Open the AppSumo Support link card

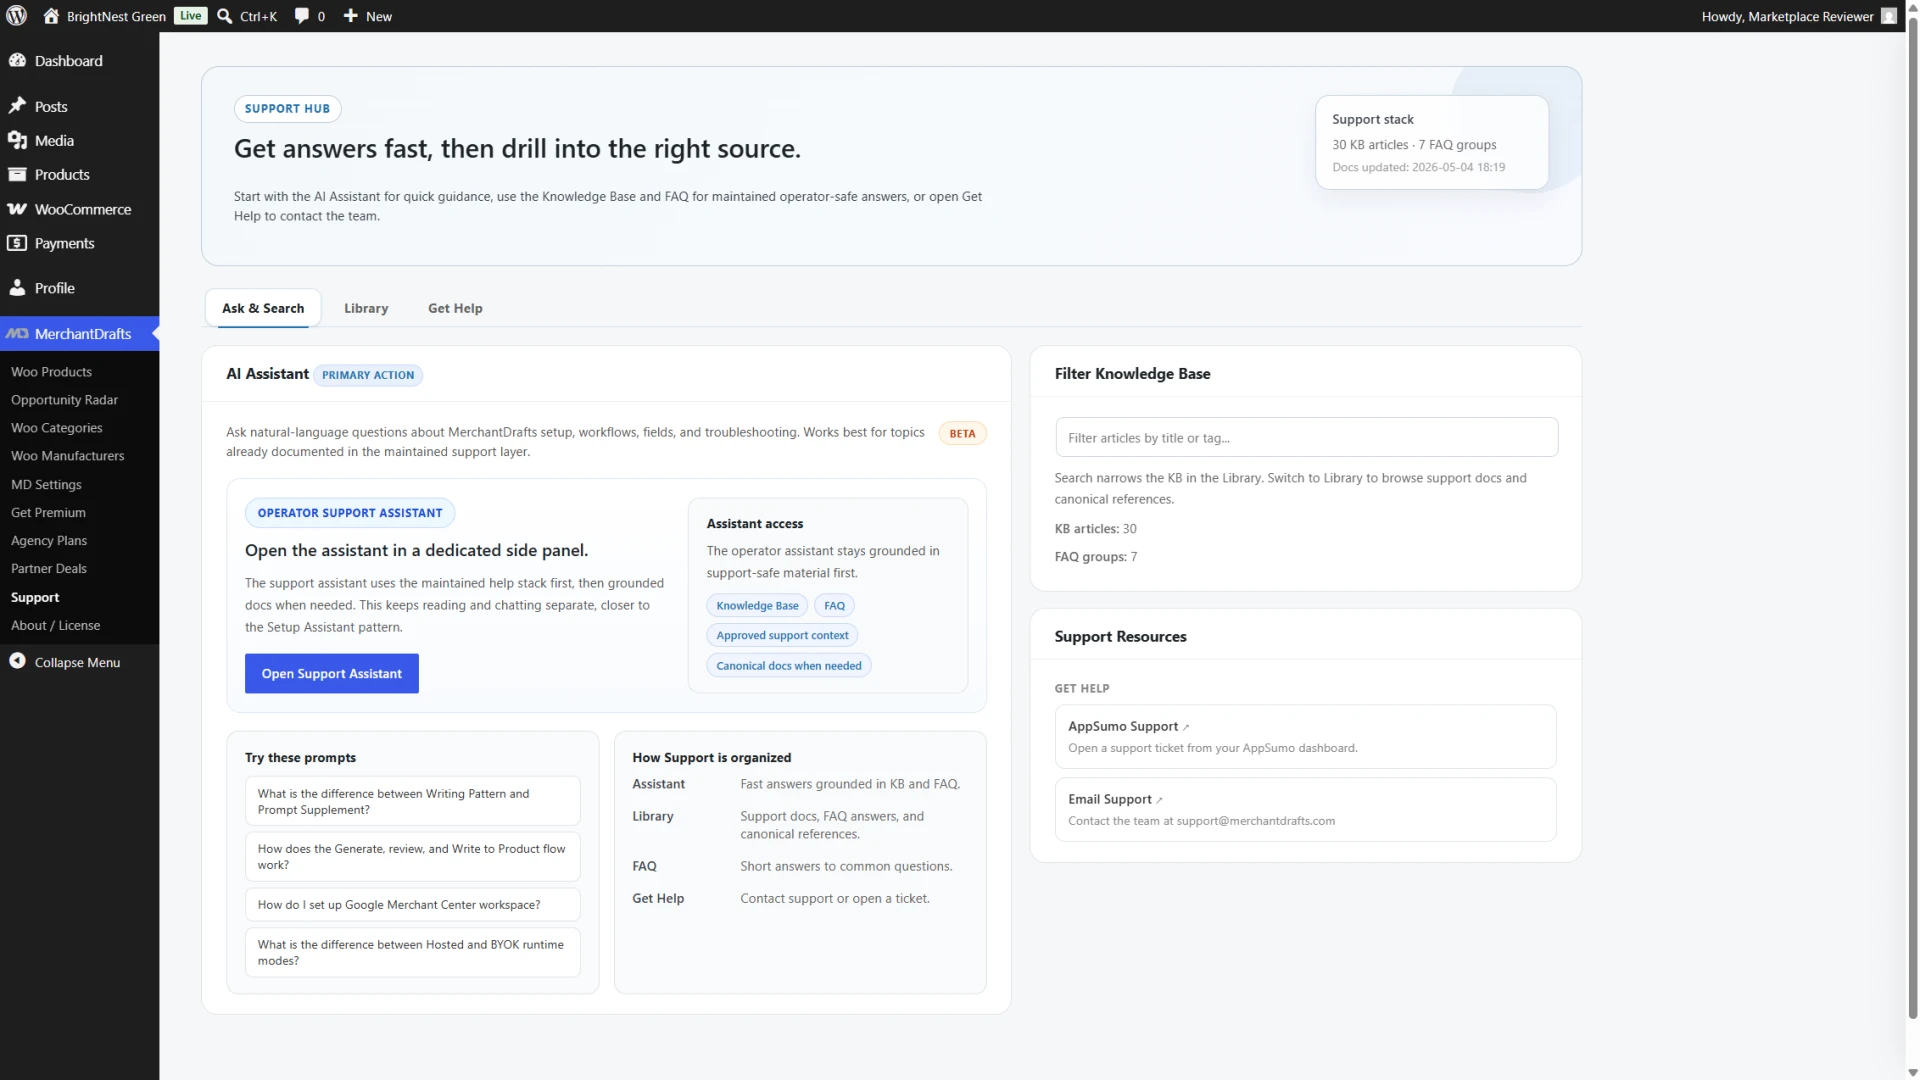pyautogui.click(x=1305, y=736)
